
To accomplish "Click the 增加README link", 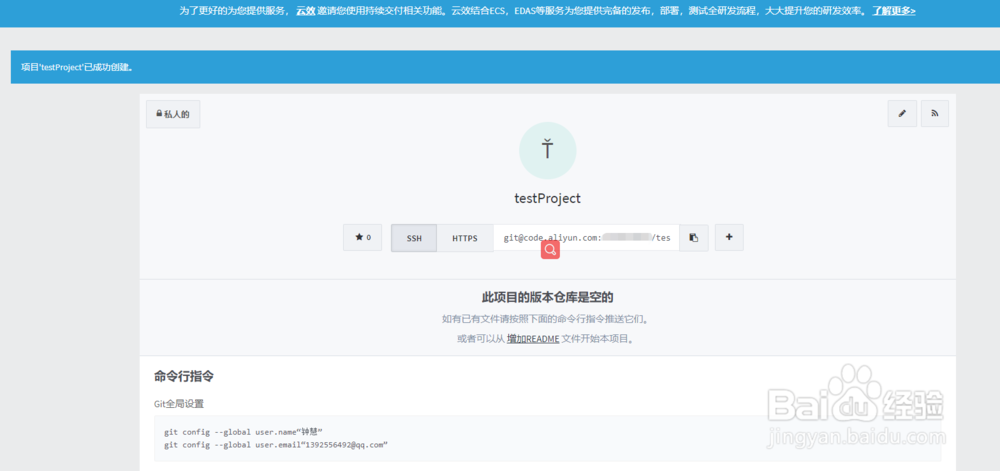I will (533, 339).
